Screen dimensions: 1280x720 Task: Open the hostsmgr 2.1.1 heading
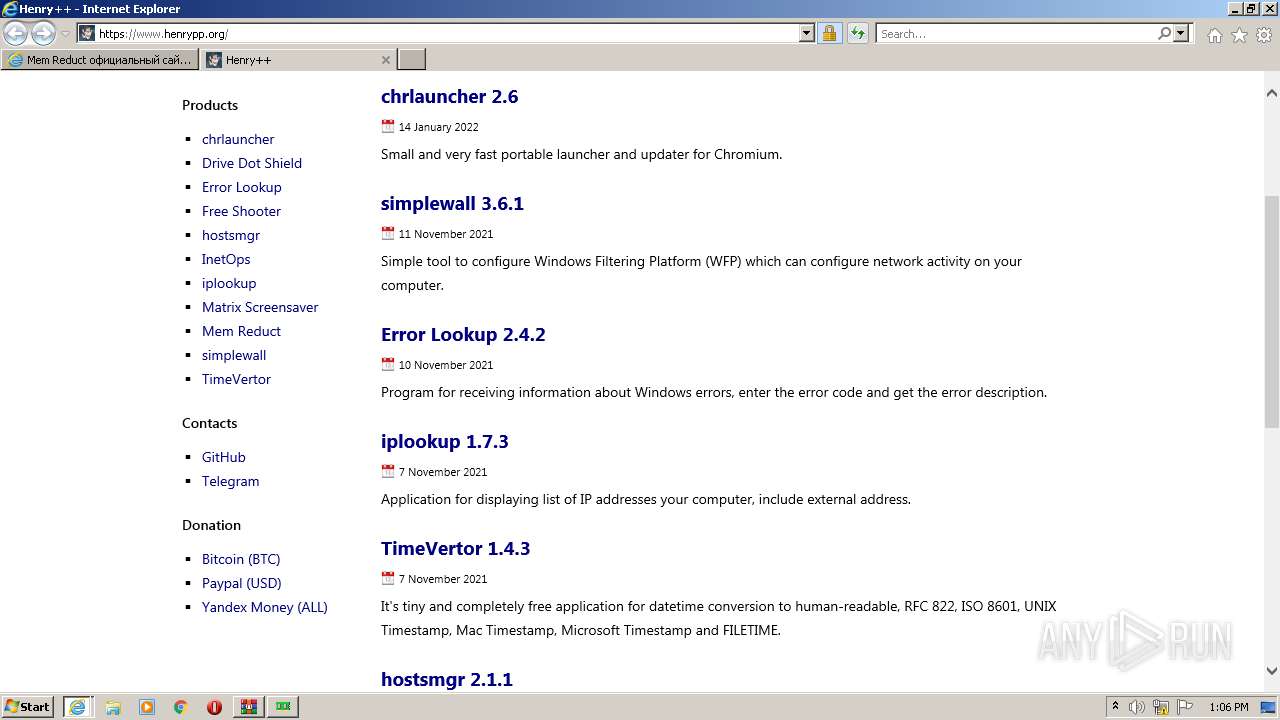coord(447,680)
